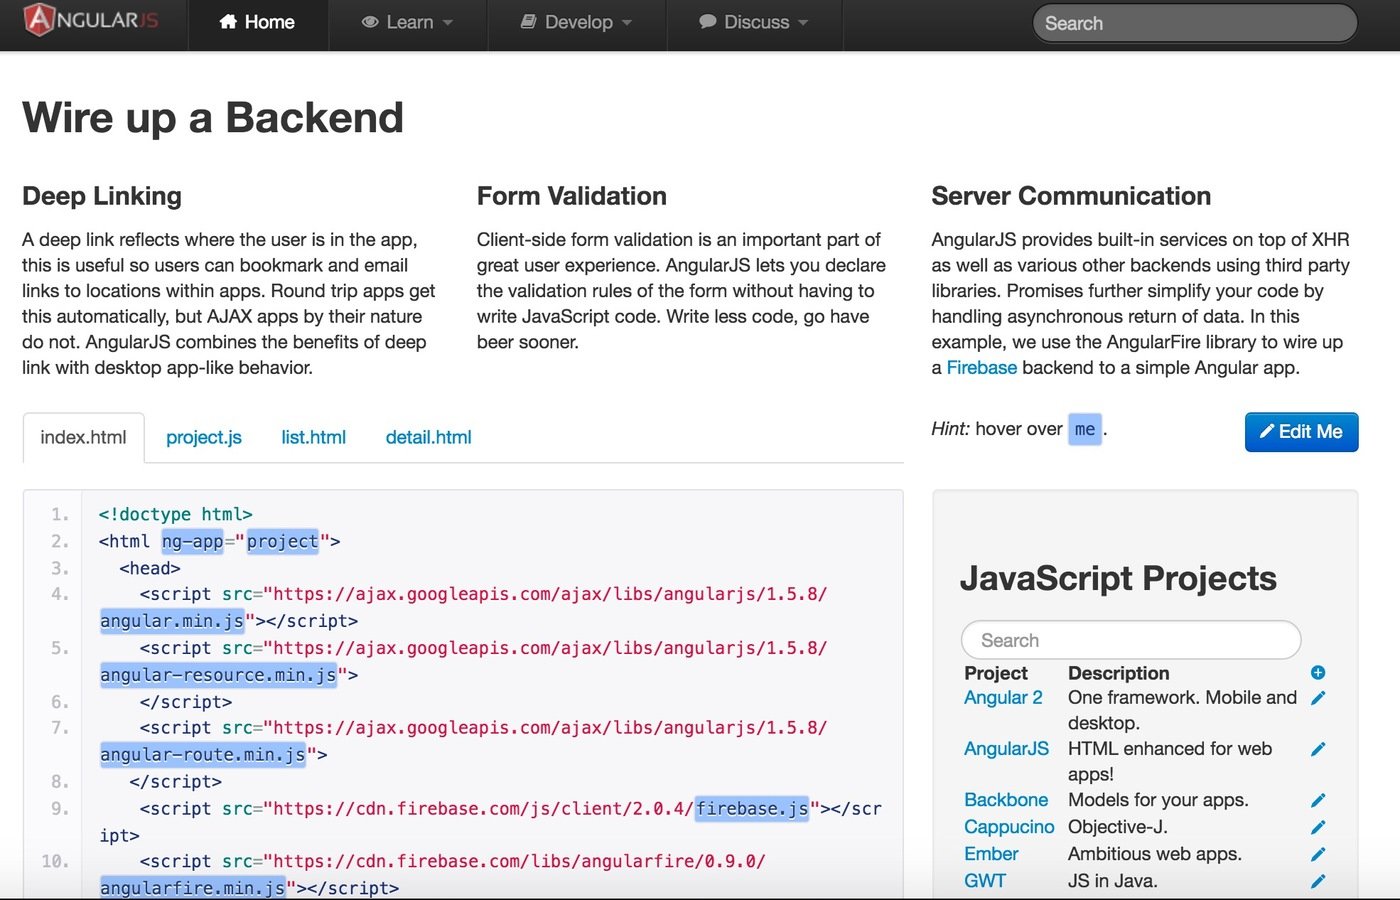Expand the Discuss dropdown menu
The image size is (1400, 900).
coord(754,22)
